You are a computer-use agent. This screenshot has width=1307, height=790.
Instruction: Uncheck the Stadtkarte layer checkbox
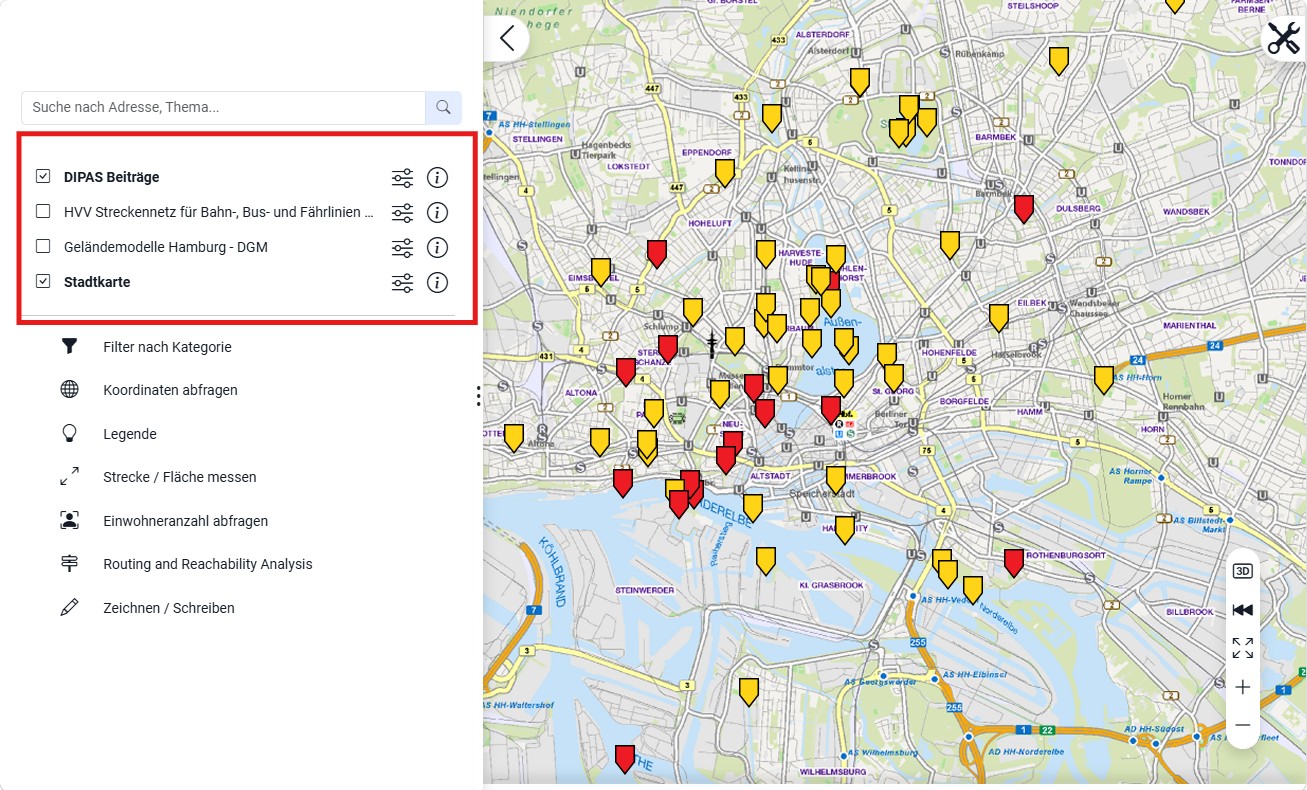point(43,282)
